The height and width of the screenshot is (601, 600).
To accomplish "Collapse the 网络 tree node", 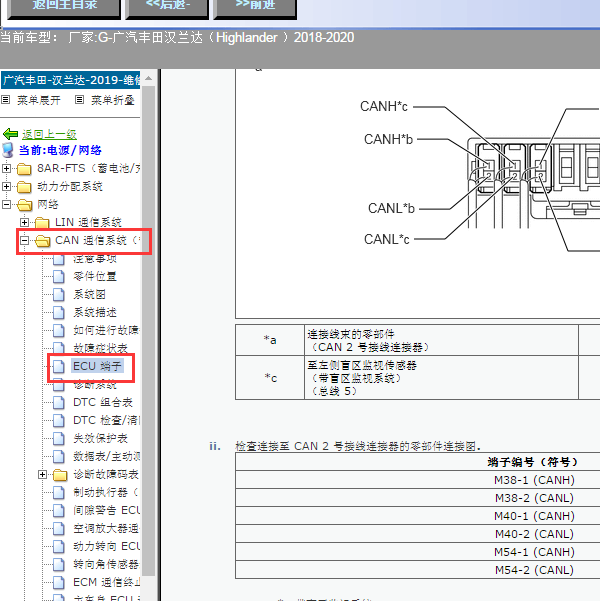I will (x=7, y=204).
